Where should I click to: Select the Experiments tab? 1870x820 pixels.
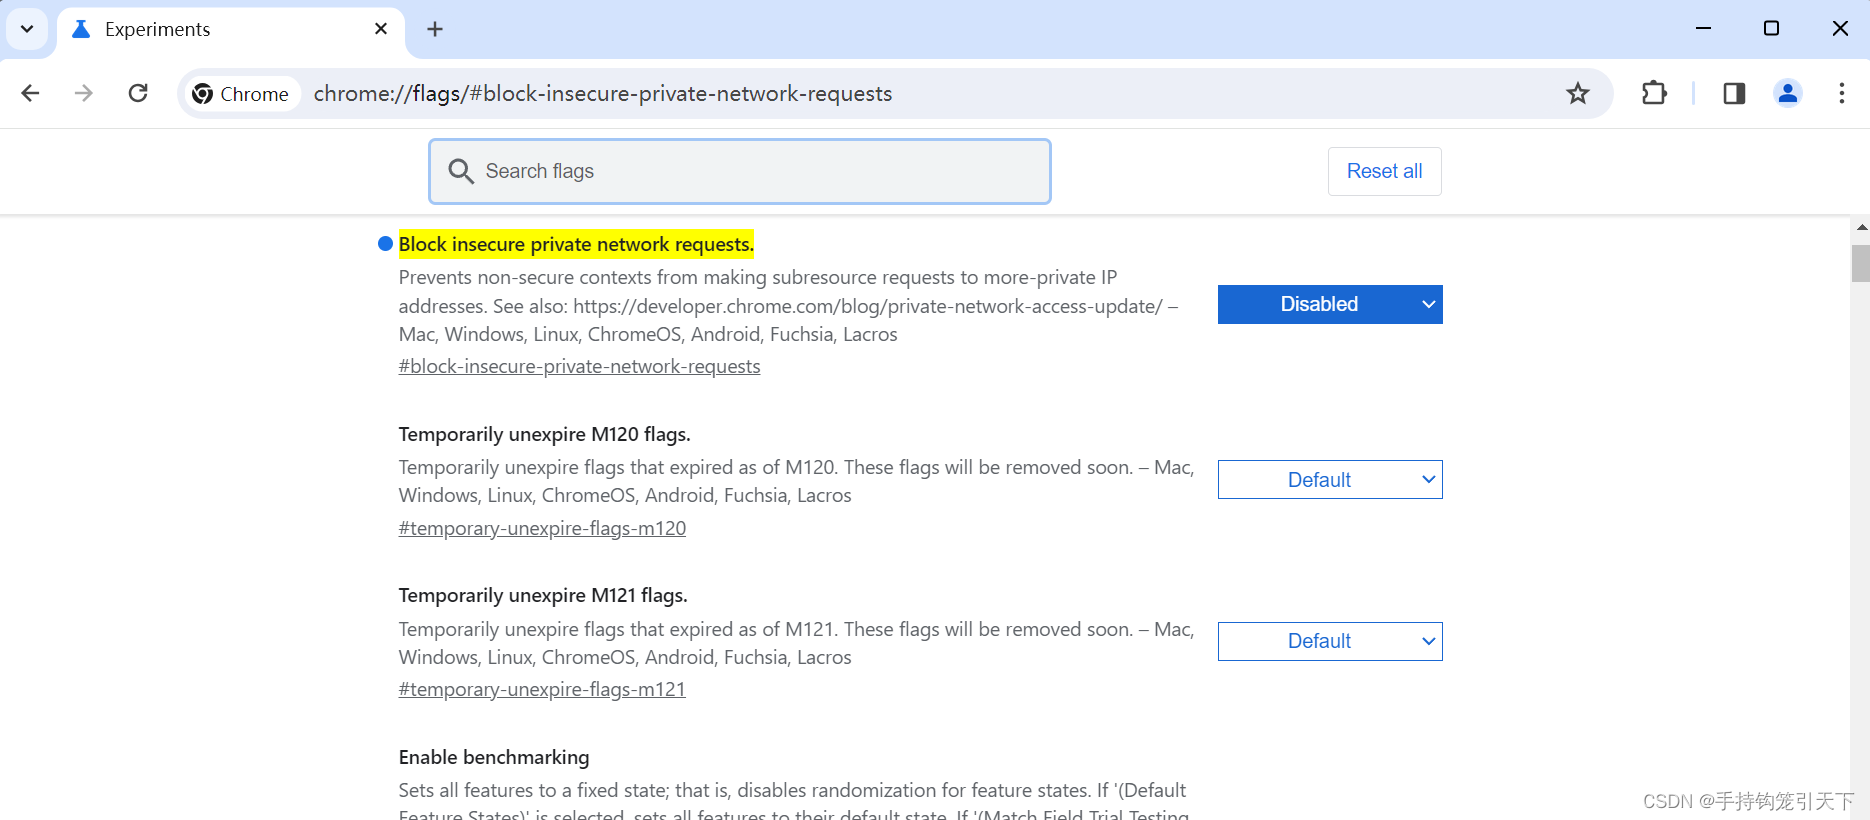[200, 29]
